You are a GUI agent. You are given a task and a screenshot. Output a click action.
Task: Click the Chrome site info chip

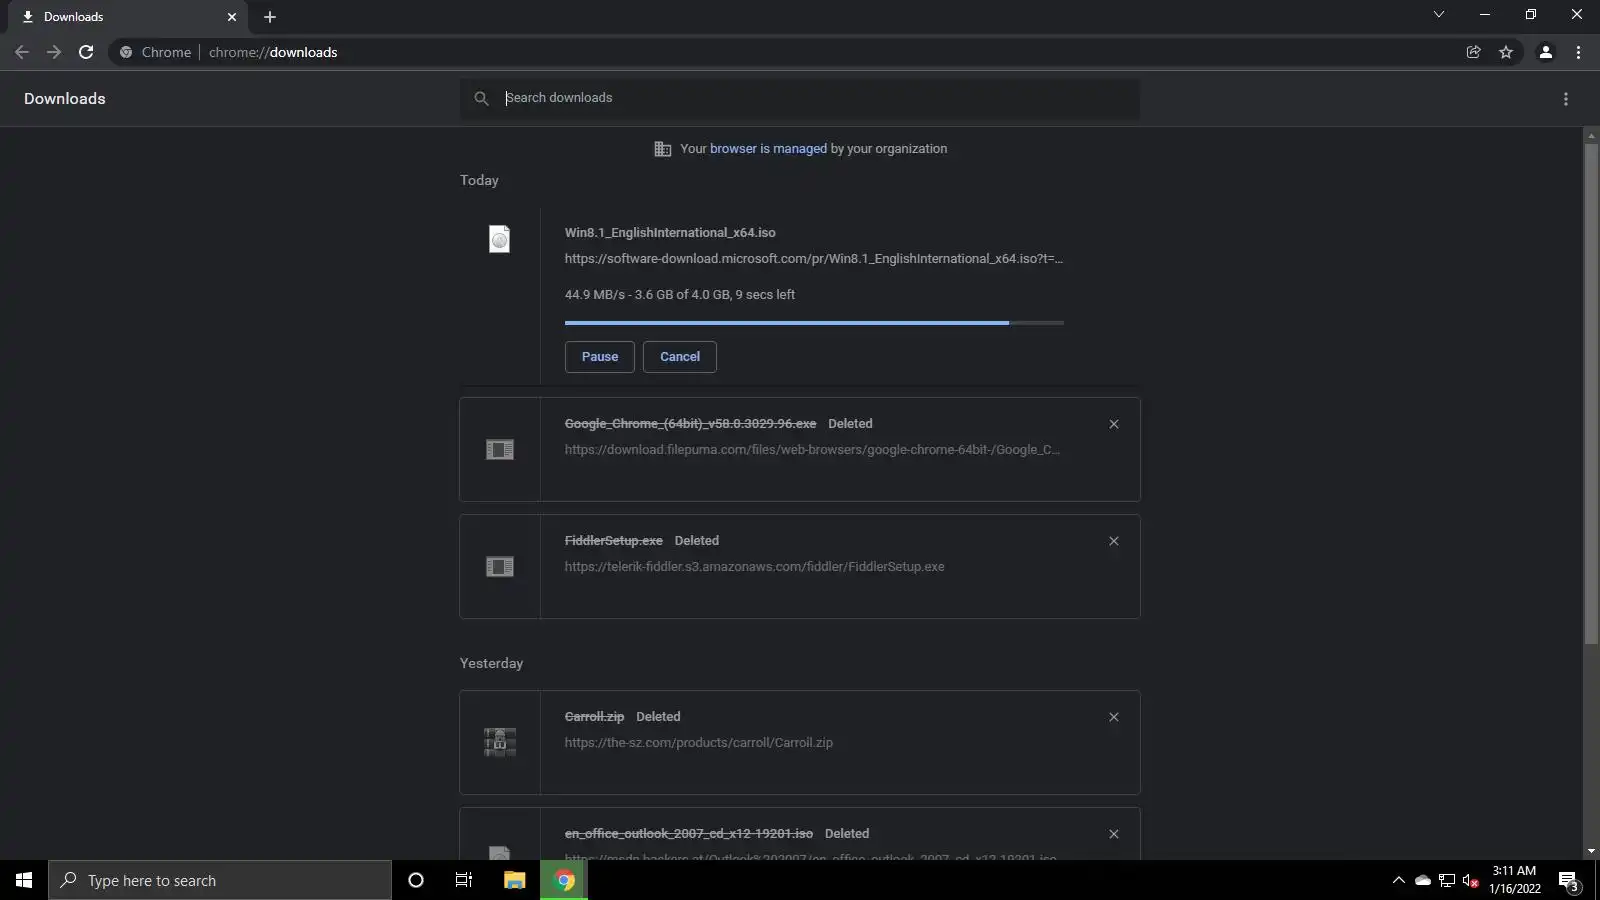[155, 52]
